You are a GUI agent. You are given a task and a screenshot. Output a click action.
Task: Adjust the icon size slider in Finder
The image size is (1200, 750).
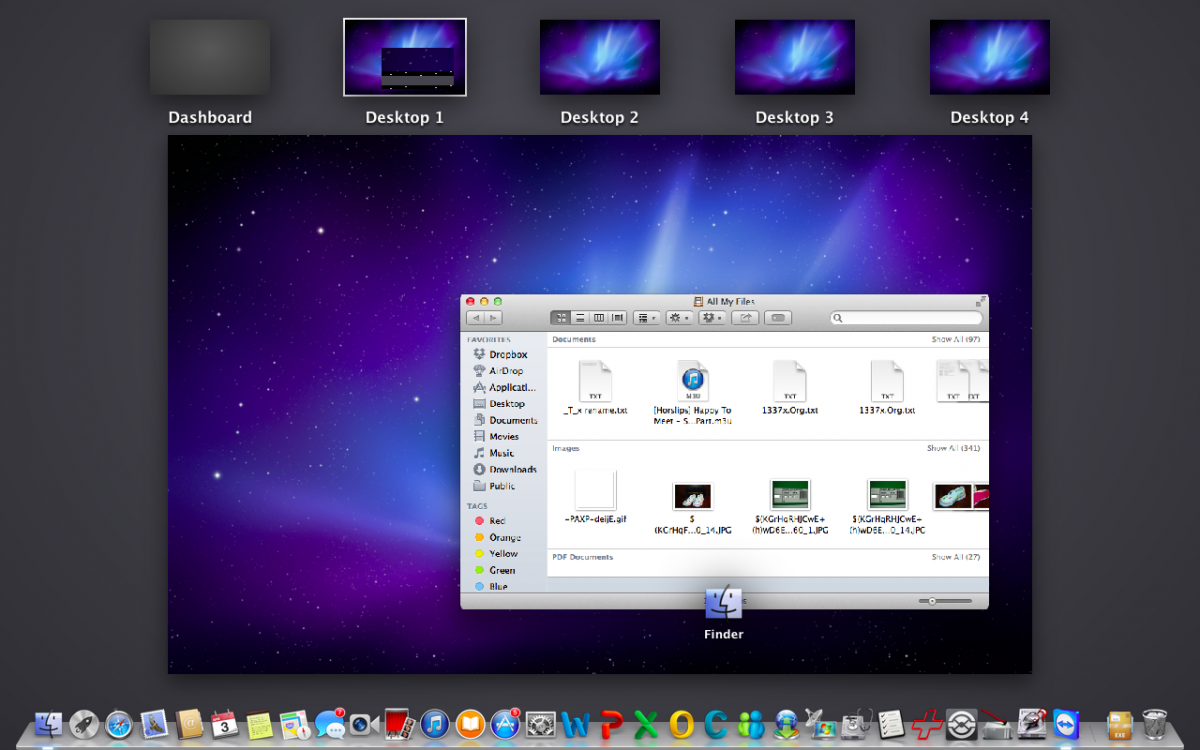tap(932, 601)
